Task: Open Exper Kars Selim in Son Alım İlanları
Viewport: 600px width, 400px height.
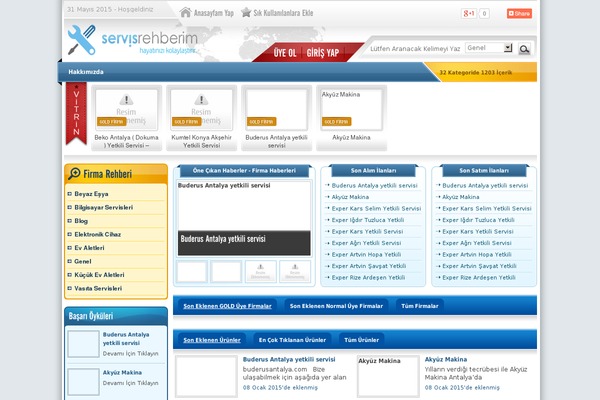Action: pyautogui.click(x=376, y=209)
